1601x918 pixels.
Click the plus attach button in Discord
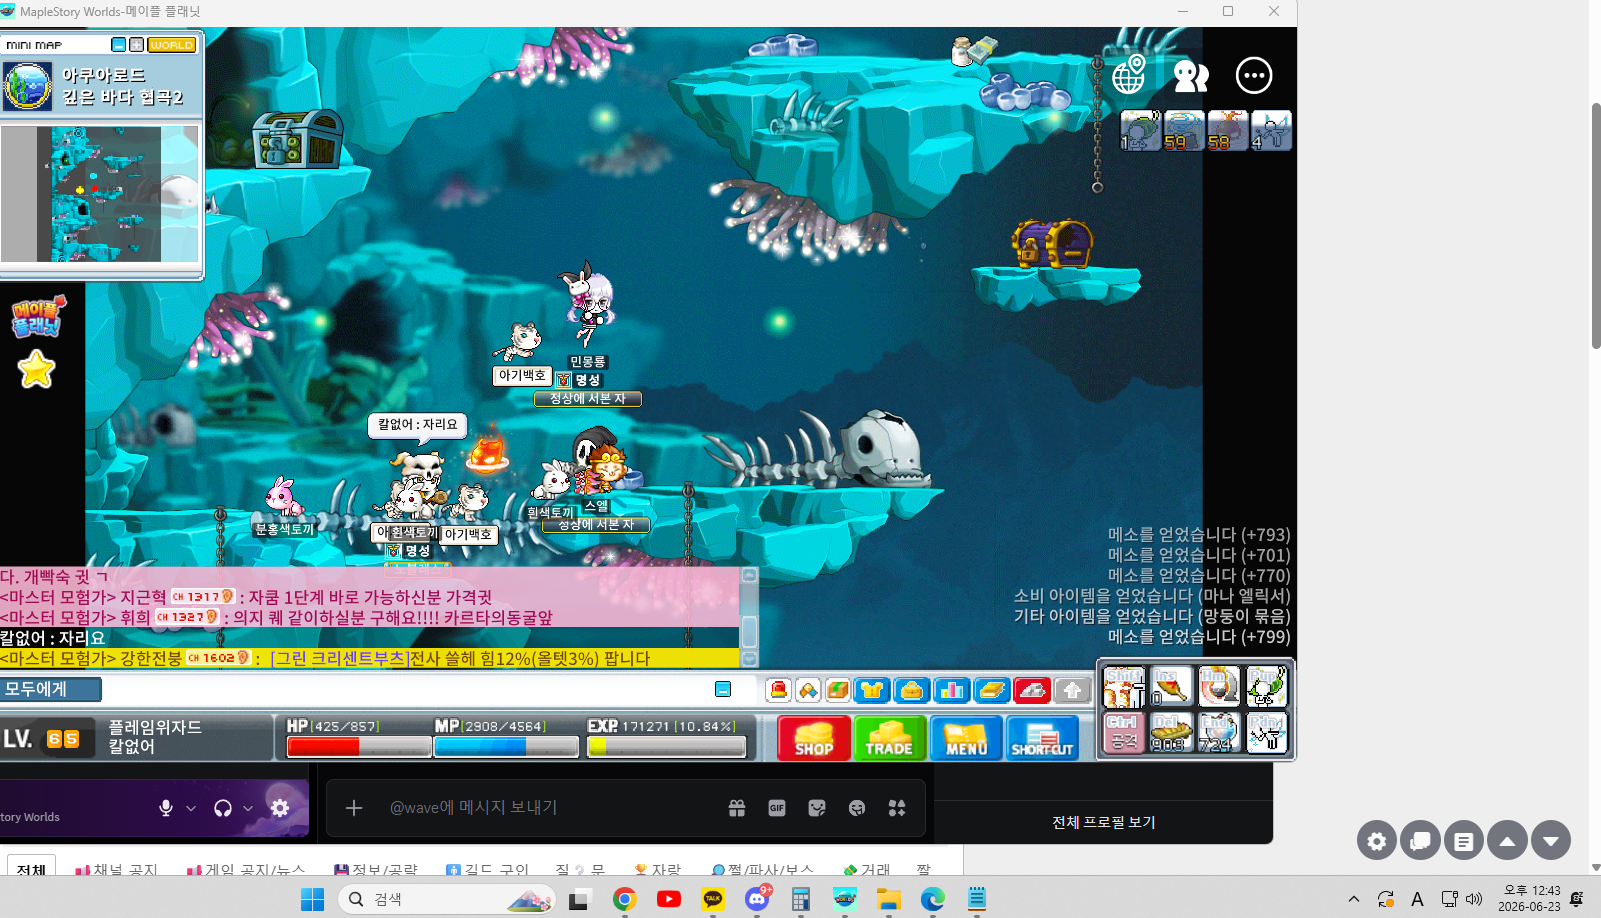pos(354,808)
